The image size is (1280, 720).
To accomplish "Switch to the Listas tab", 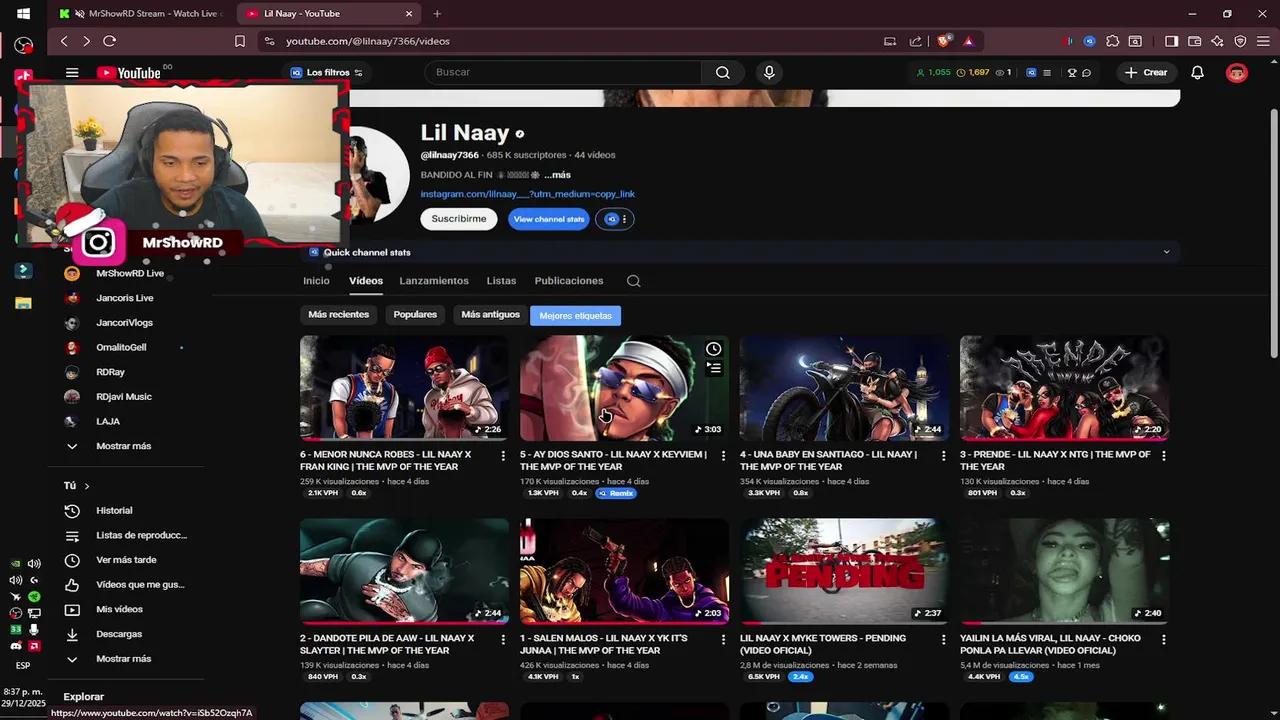I will [501, 281].
